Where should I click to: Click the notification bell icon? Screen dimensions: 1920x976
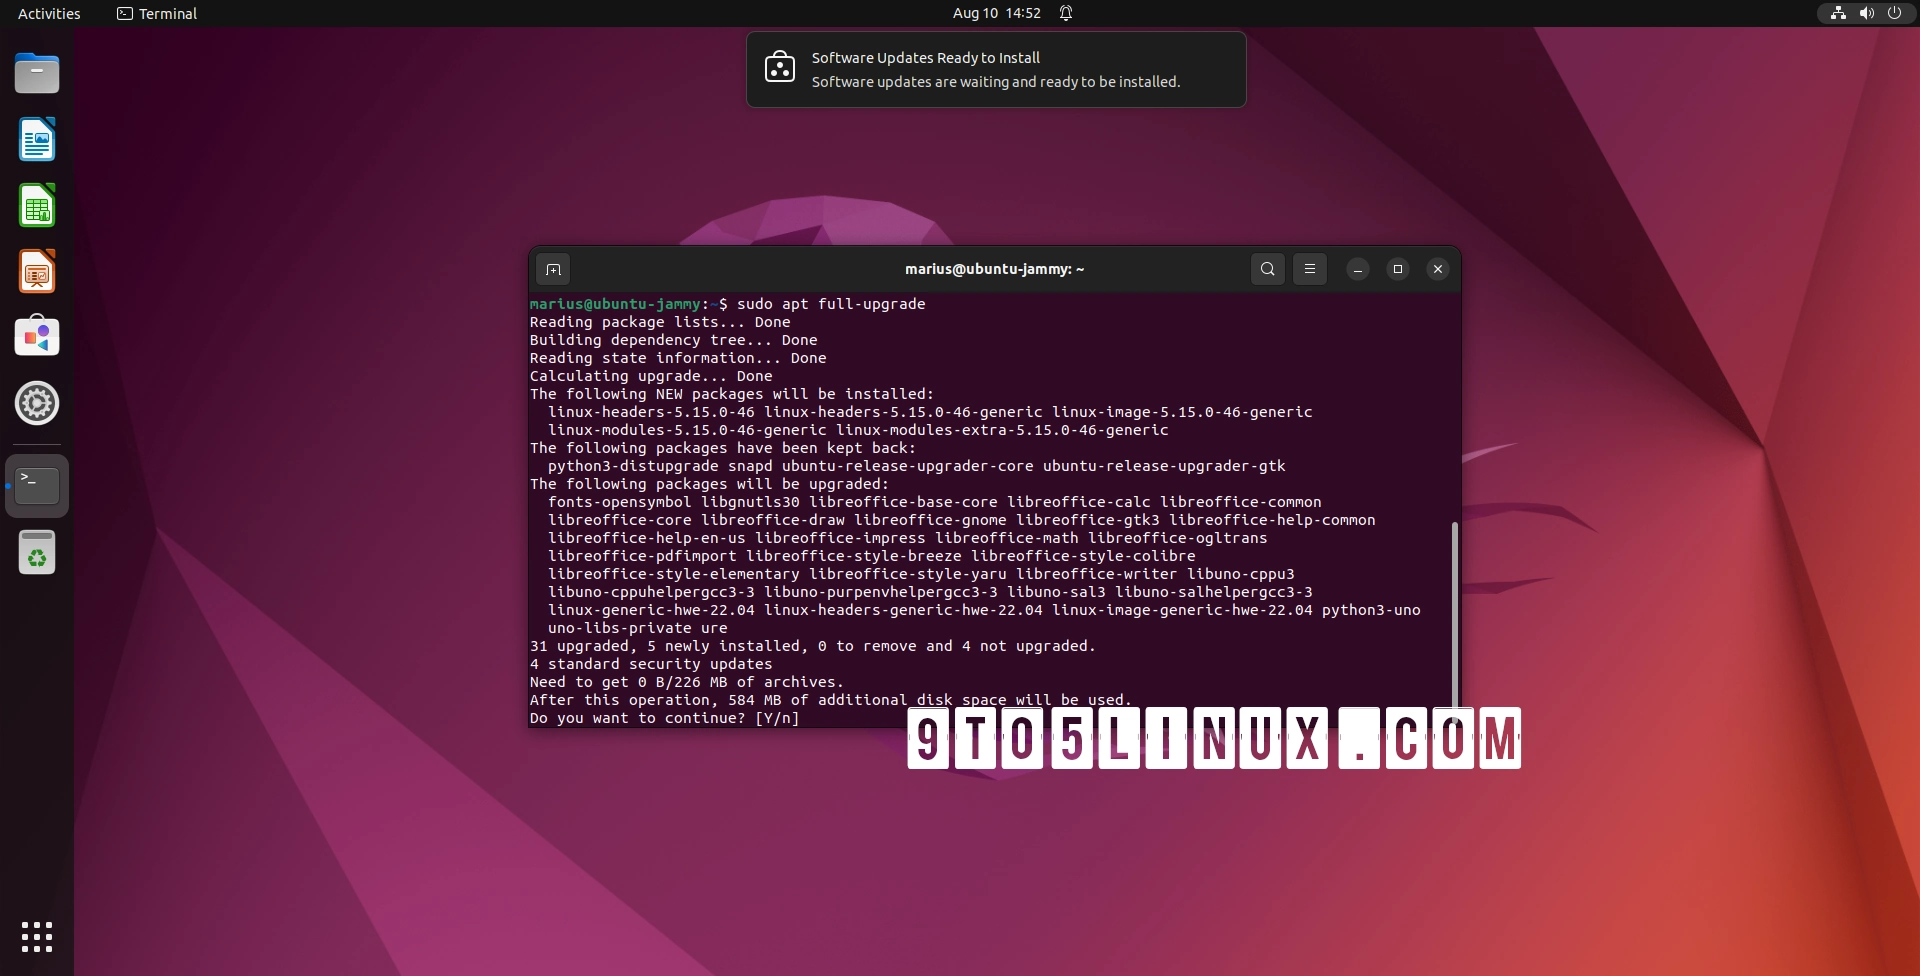click(1066, 13)
